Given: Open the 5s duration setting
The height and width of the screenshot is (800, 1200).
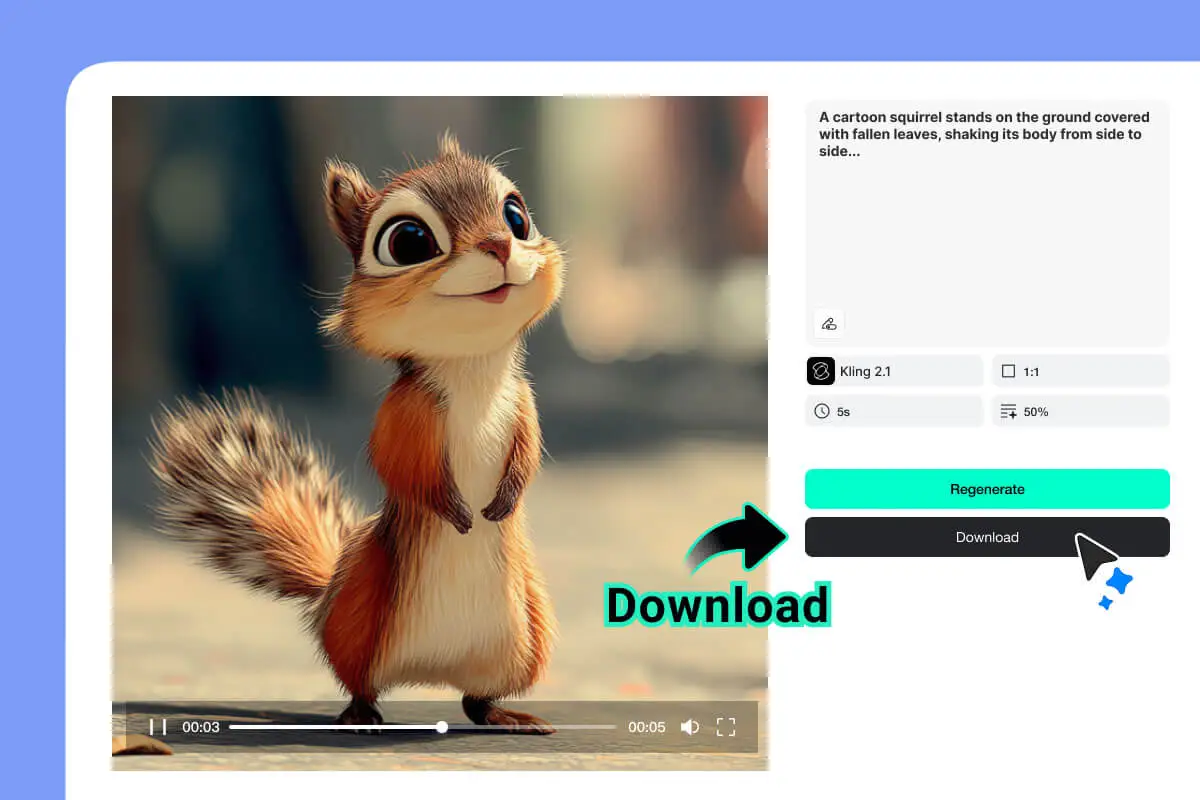Looking at the screenshot, I should [x=893, y=411].
